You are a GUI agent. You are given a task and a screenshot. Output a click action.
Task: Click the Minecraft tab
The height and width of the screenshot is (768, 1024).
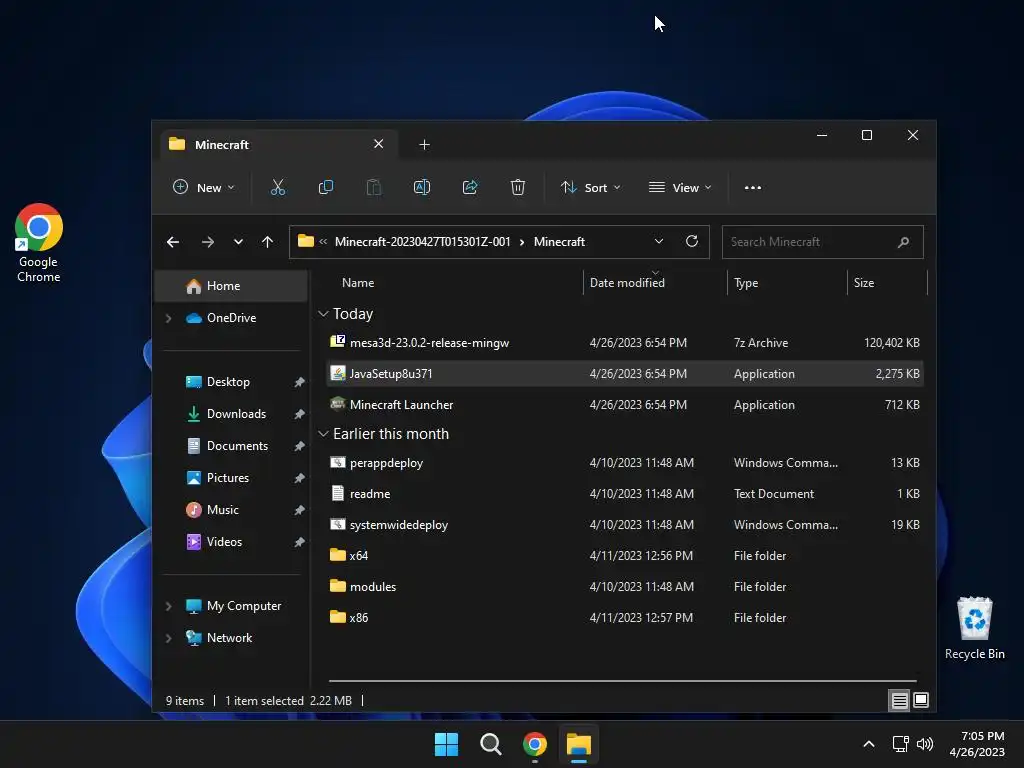click(x=279, y=144)
